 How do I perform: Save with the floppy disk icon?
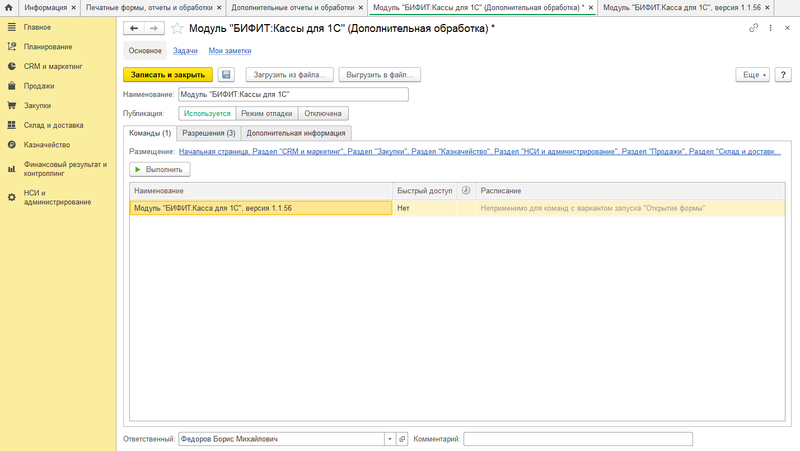click(x=226, y=75)
